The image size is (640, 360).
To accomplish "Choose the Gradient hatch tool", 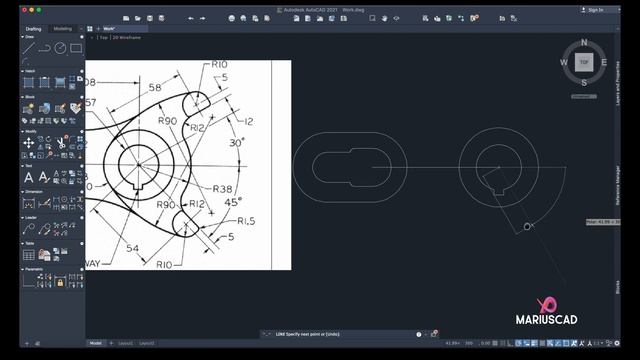I will [x=60, y=82].
